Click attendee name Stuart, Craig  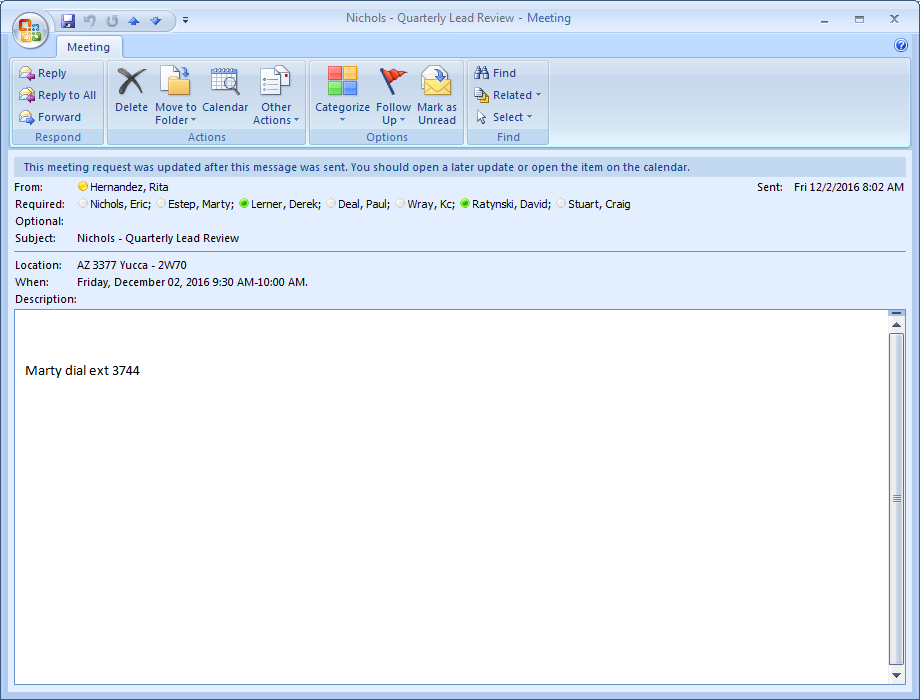coord(599,204)
